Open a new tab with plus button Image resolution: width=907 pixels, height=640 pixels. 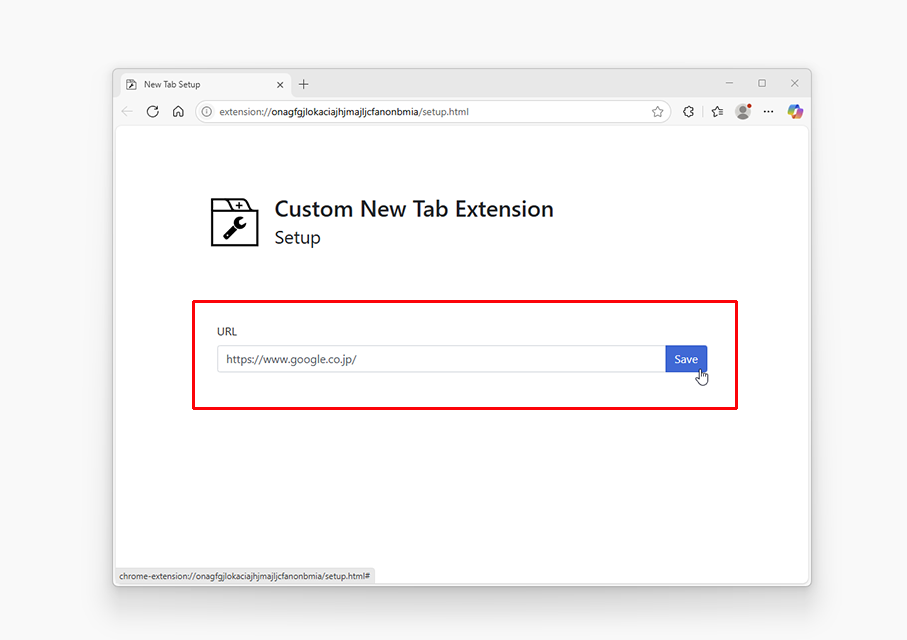tap(304, 84)
